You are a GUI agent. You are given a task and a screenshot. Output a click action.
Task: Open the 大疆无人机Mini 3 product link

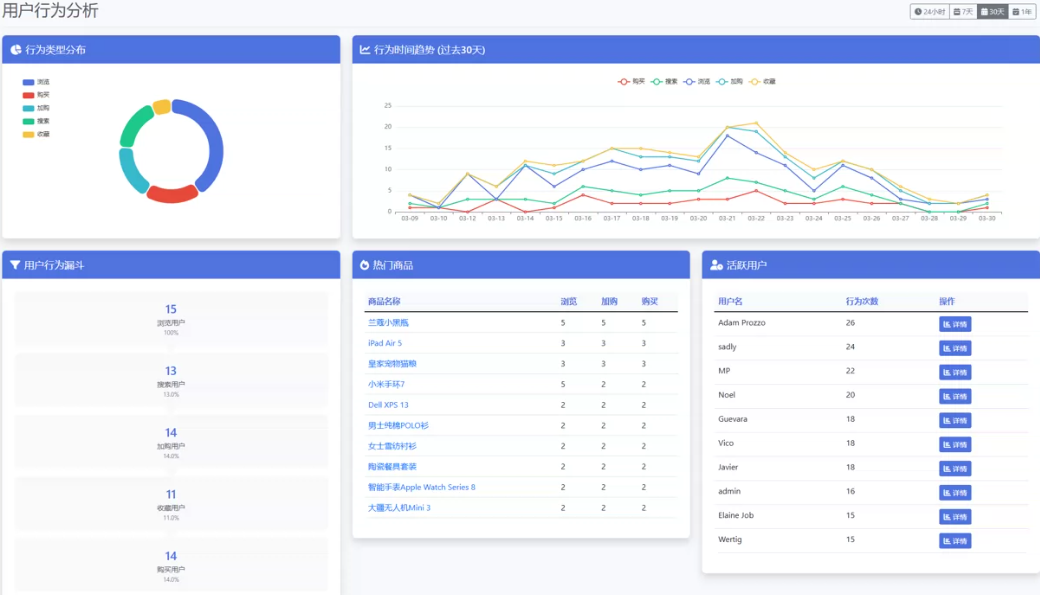point(399,507)
